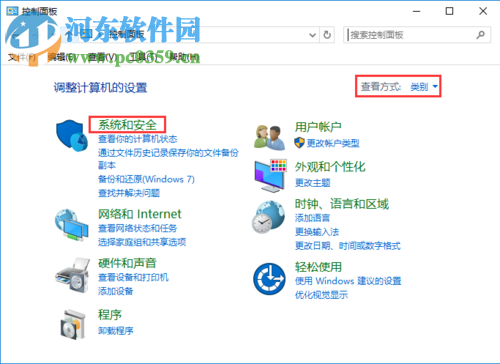
Task: Click 更改帐户类型 link
Action: click(333, 143)
